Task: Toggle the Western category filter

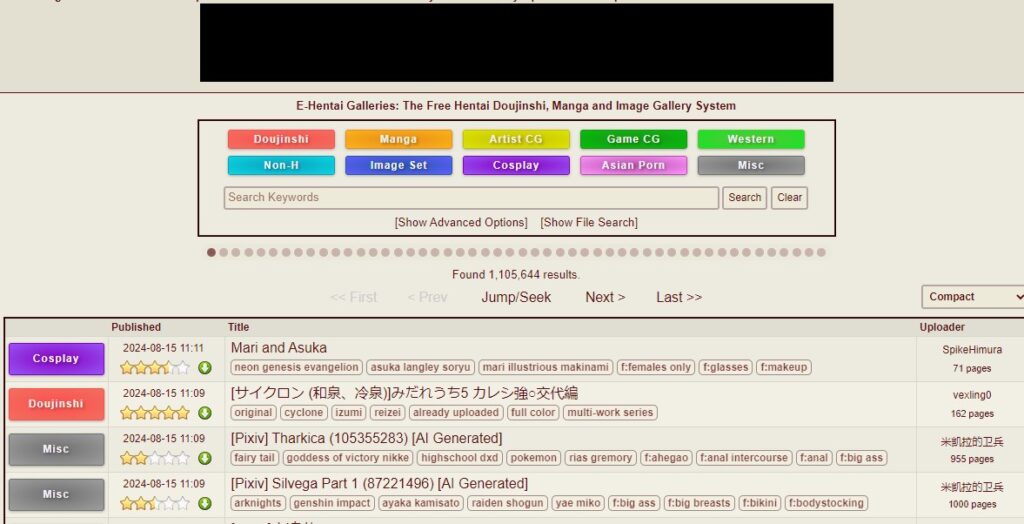Action: (751, 139)
